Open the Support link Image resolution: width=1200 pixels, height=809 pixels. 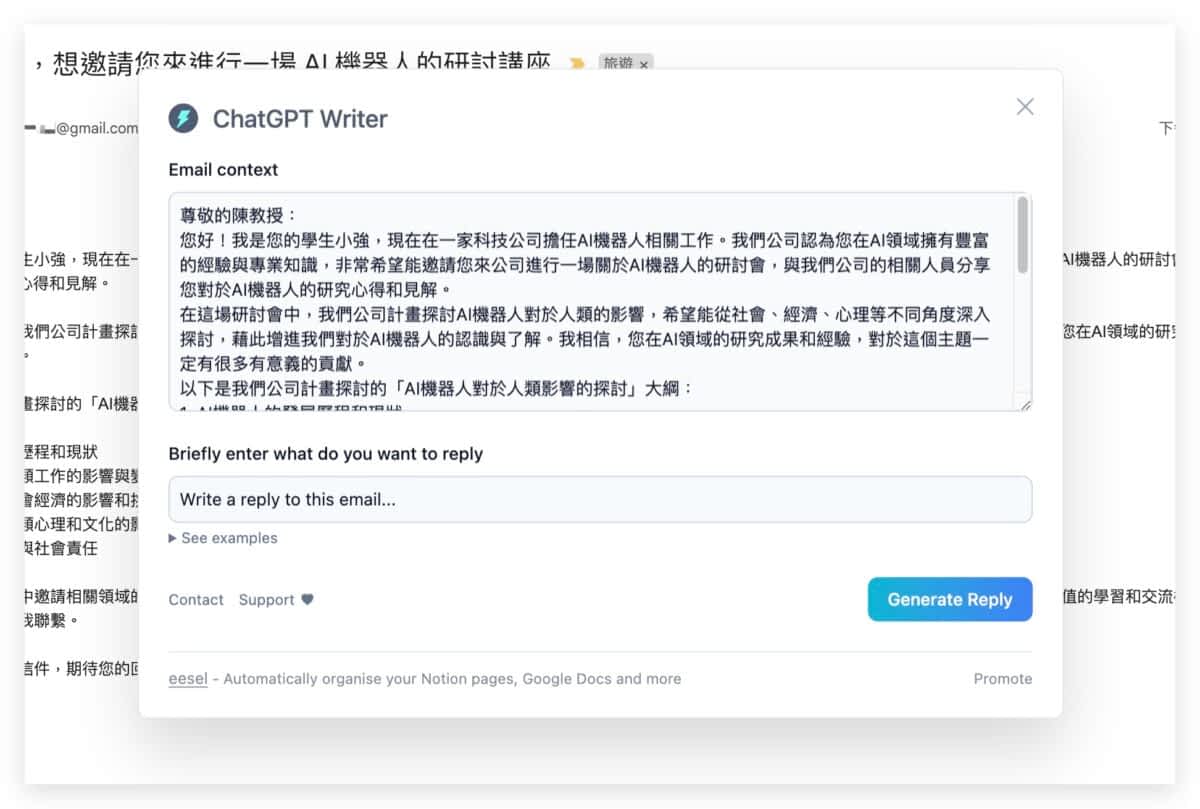[266, 600]
